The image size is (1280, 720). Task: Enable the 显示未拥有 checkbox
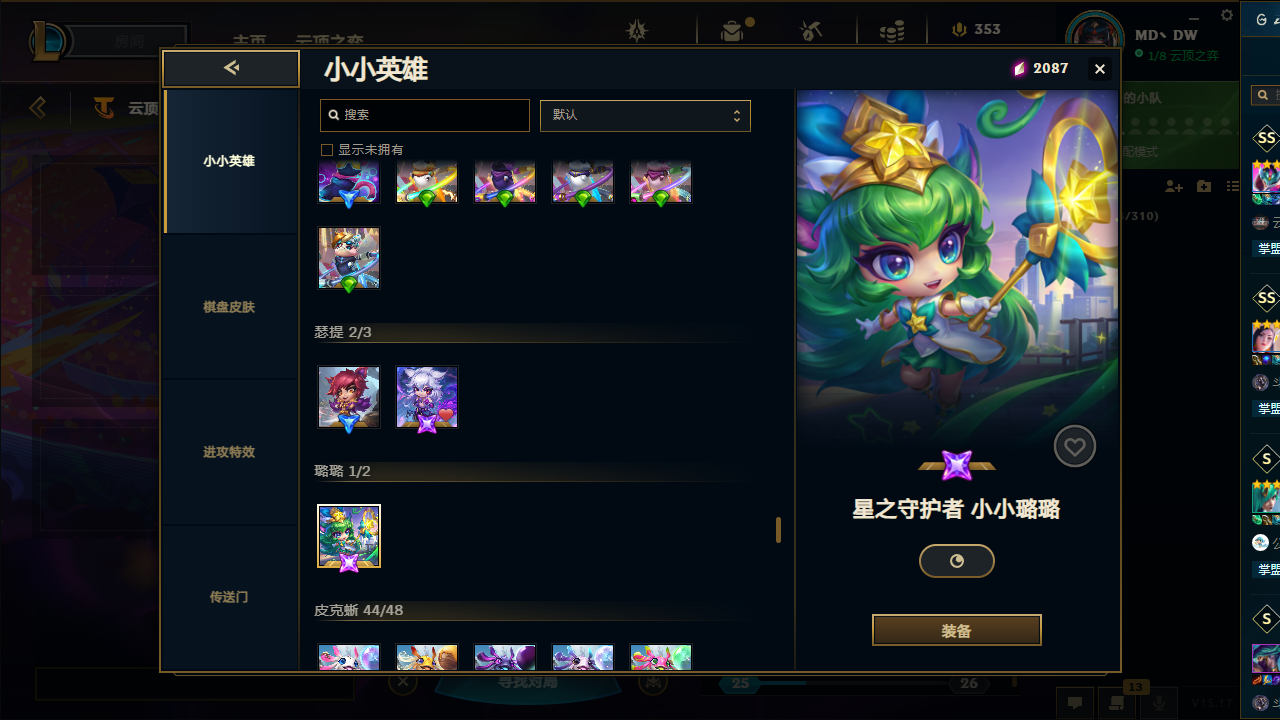click(326, 150)
